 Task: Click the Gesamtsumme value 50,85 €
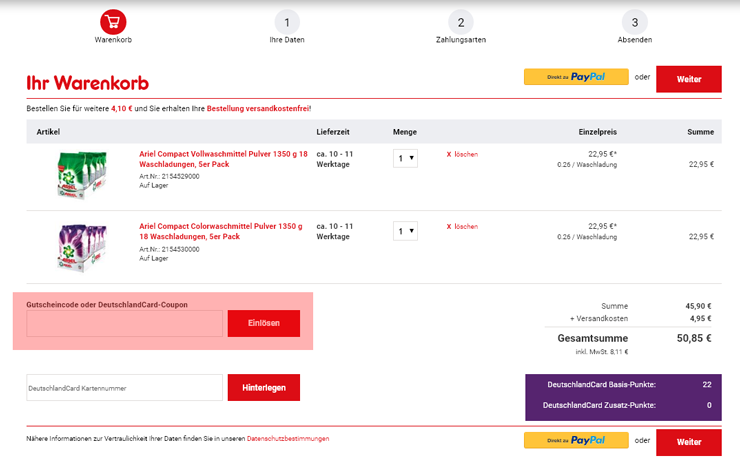pos(694,338)
